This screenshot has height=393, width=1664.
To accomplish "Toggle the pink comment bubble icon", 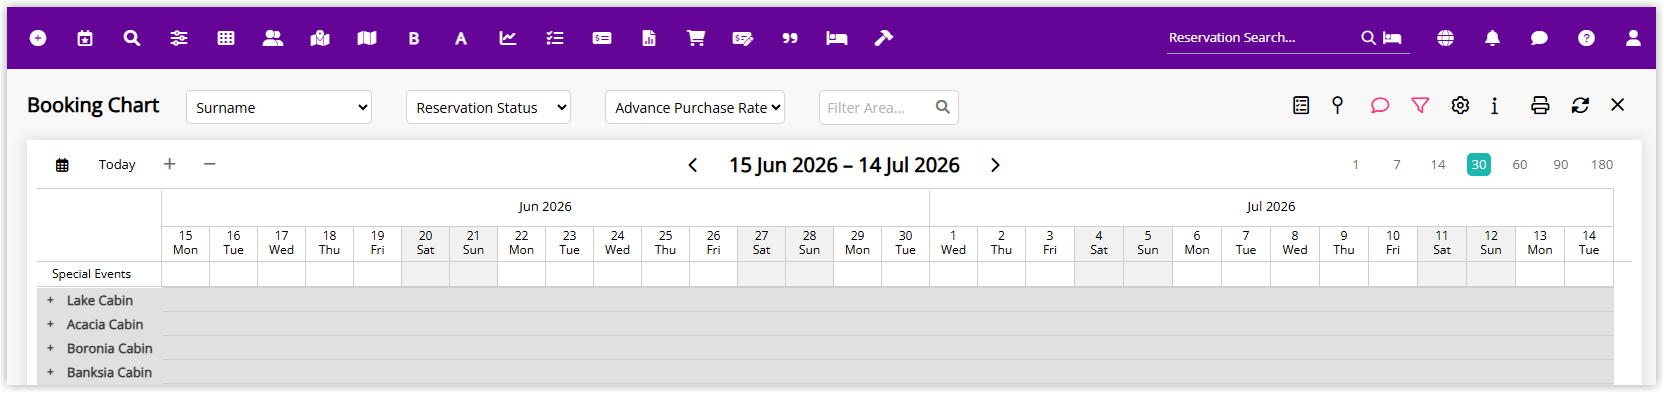I will coord(1380,105).
